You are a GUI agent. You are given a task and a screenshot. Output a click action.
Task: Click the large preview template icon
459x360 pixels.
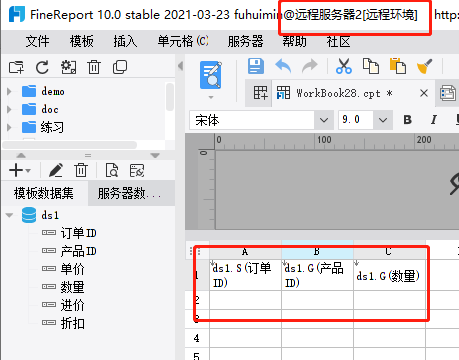[x=211, y=75]
